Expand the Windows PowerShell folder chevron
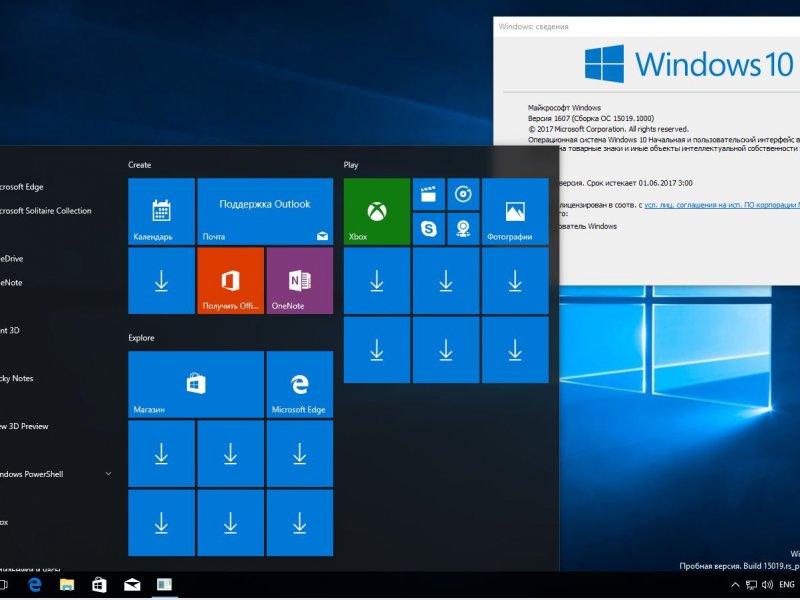Image resolution: width=800 pixels, height=600 pixels. coord(108,474)
